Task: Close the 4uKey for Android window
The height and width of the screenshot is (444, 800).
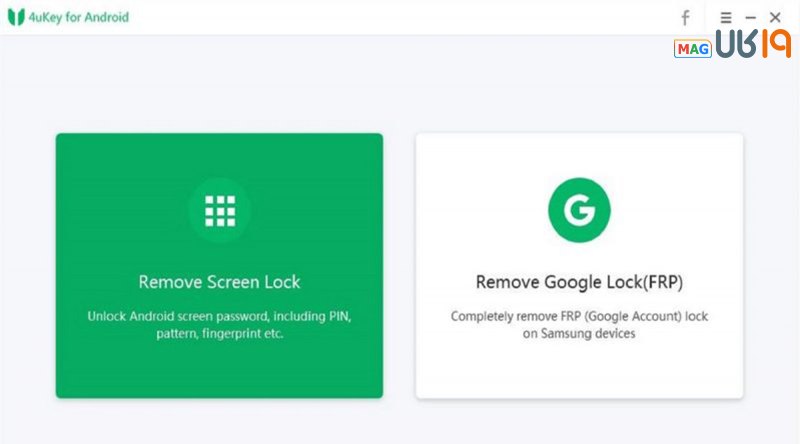Action: (x=775, y=18)
